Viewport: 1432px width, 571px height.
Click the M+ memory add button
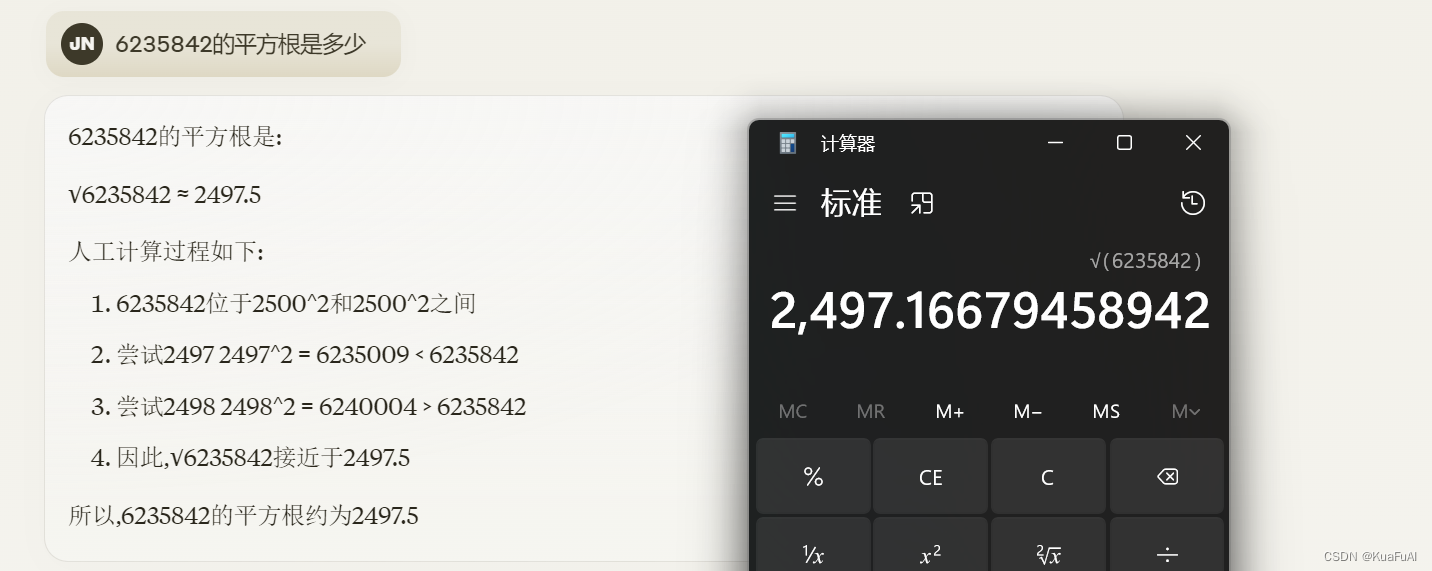[x=949, y=411]
